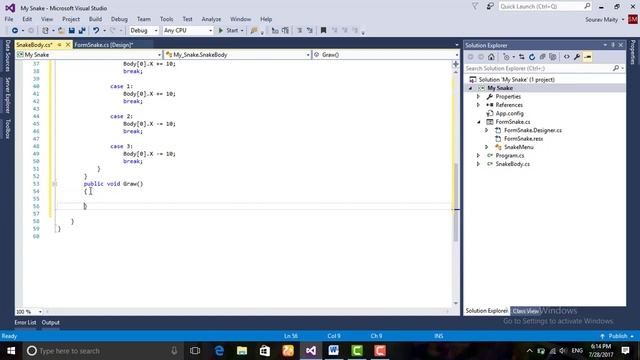Image resolution: width=640 pixels, height=360 pixels.
Task: Click the New Project toolbar icon
Action: 45,31
